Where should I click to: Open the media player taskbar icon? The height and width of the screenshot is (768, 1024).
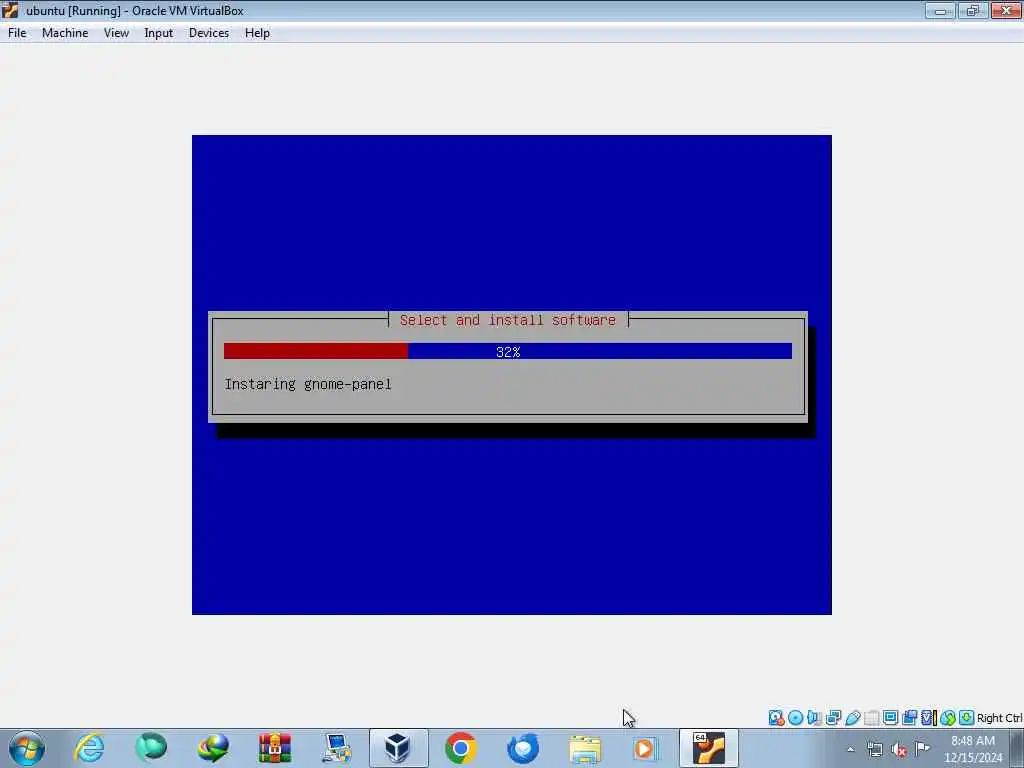pyautogui.click(x=646, y=748)
